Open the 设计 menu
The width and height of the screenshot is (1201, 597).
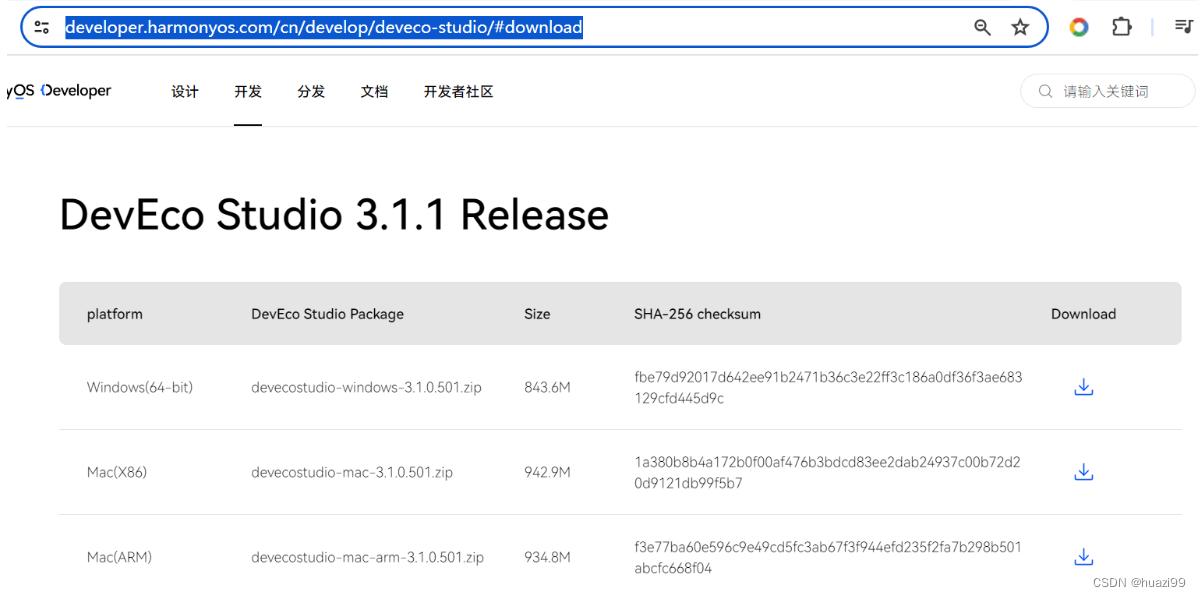(x=185, y=91)
